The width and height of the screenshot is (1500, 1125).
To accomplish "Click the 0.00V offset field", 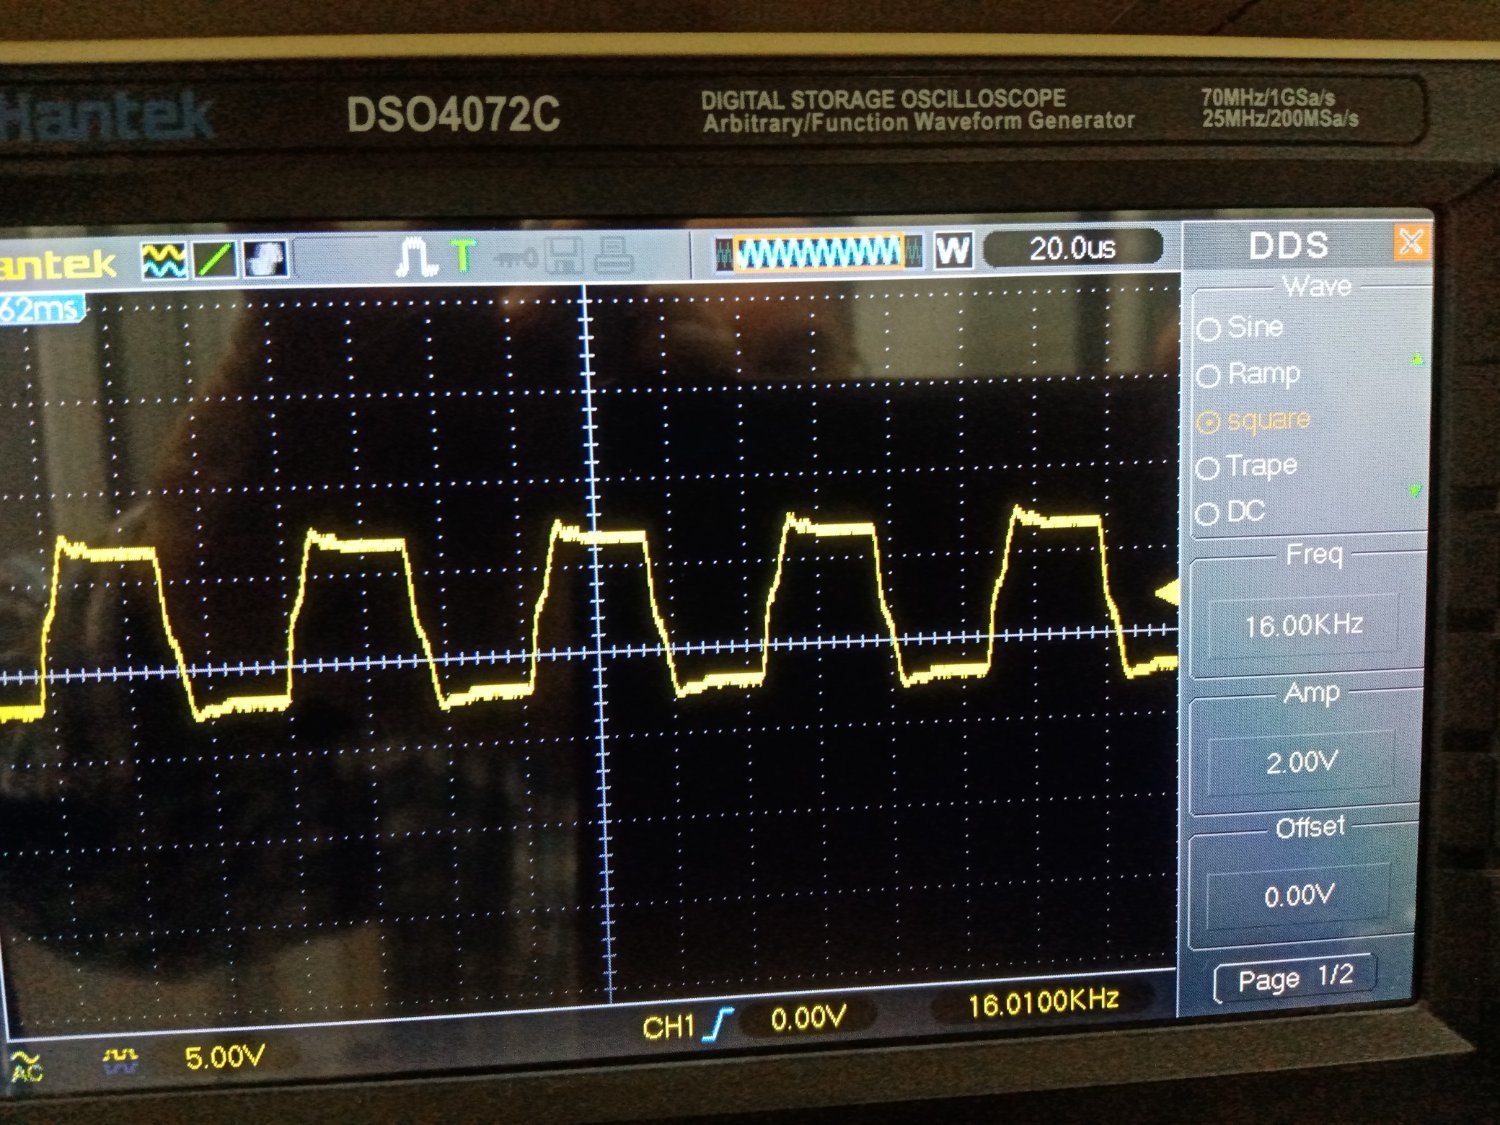I will pos(1299,895).
